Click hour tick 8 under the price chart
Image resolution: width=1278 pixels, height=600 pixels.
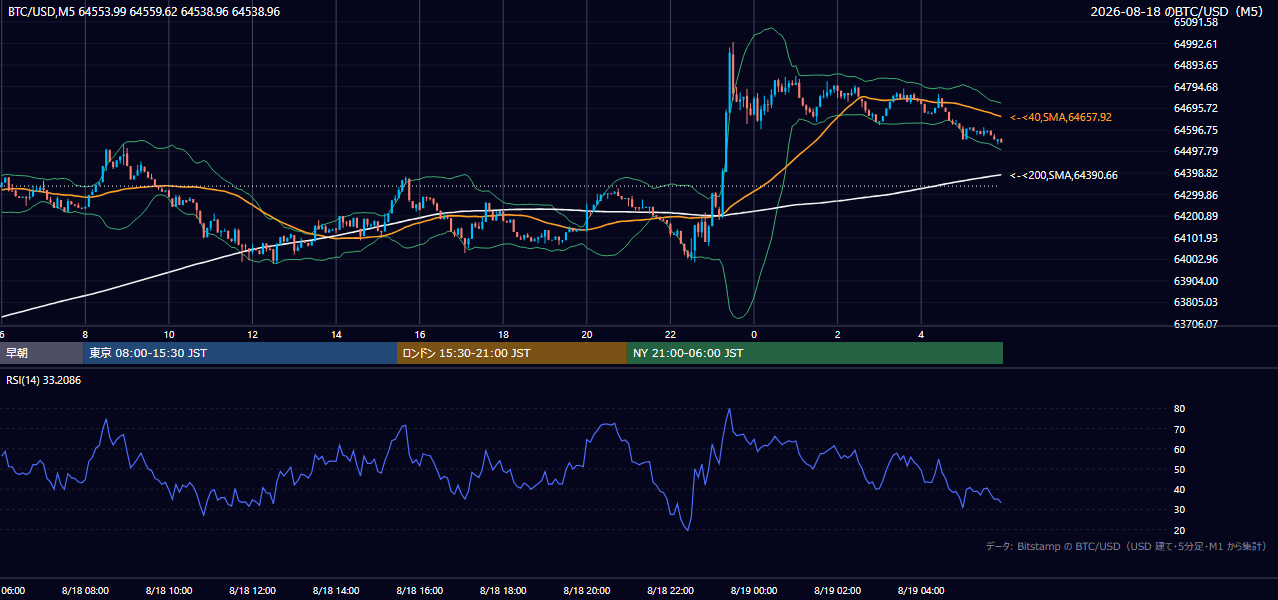pyautogui.click(x=85, y=335)
